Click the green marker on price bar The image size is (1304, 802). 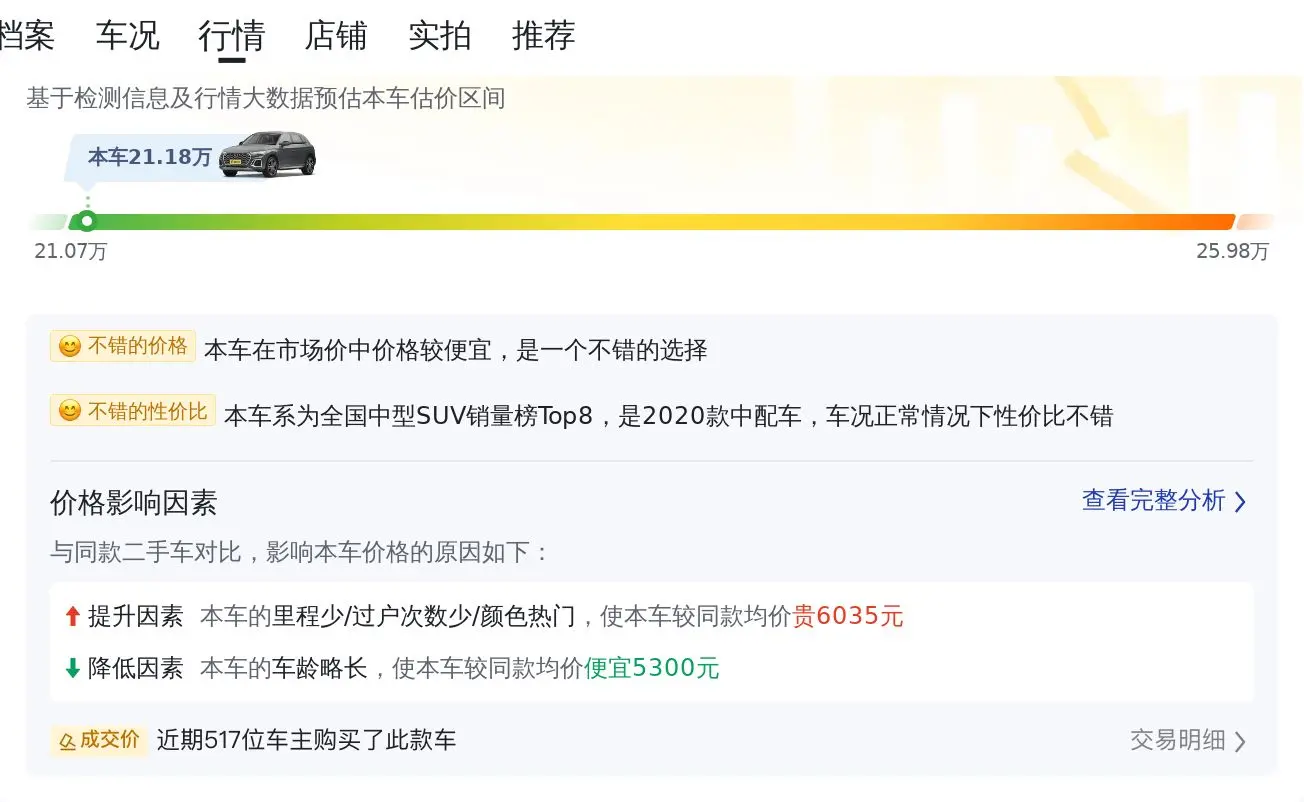coord(87,221)
